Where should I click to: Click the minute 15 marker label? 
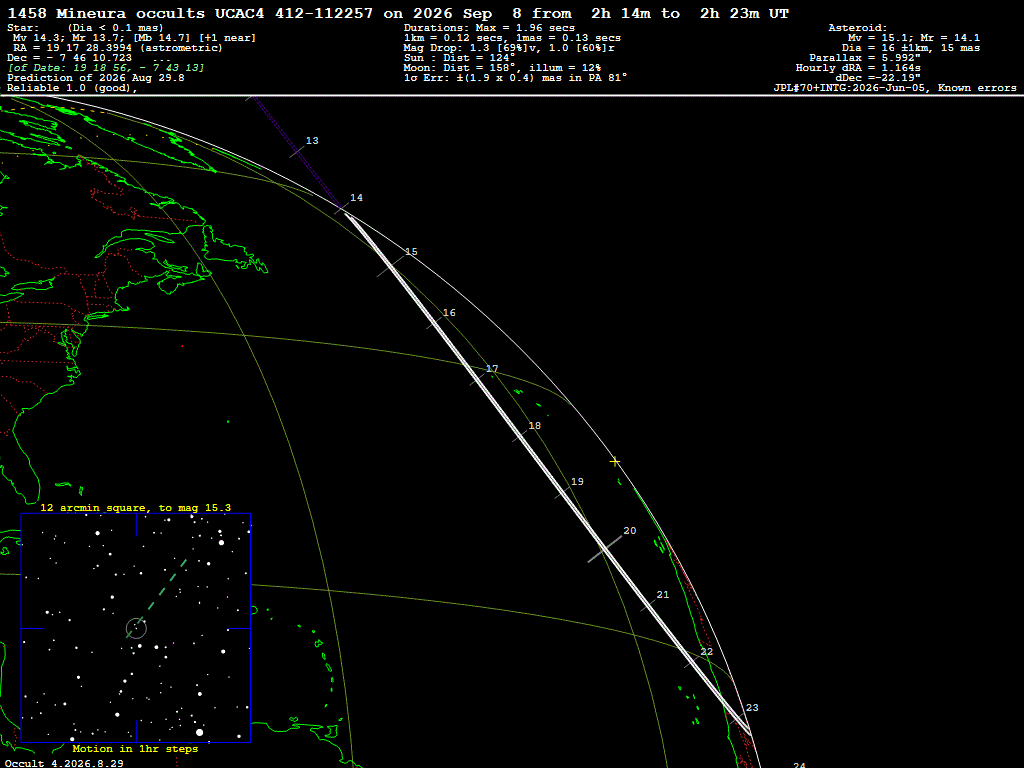coord(411,251)
